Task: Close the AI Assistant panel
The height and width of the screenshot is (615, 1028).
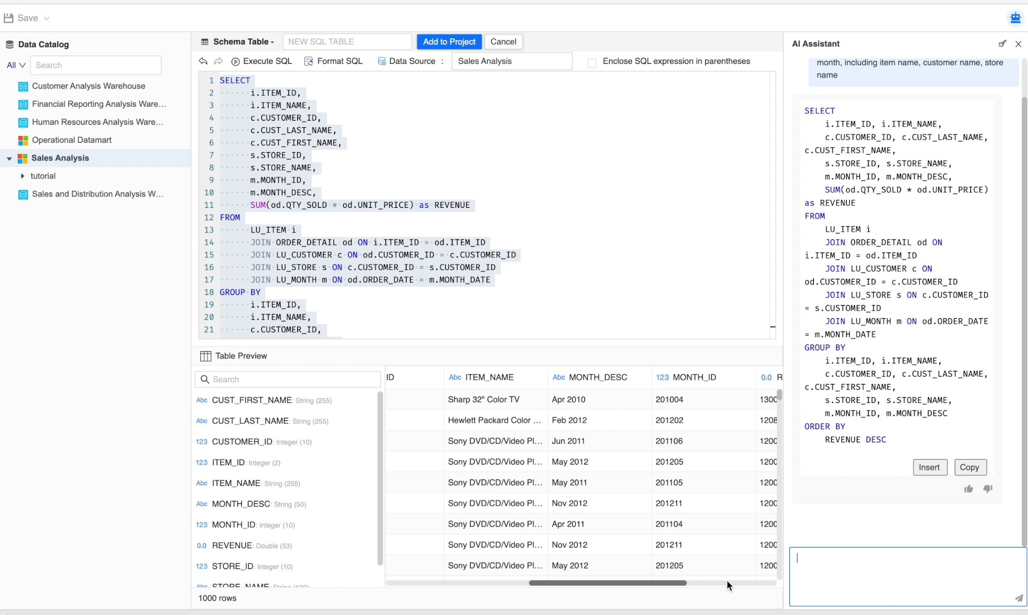Action: click(x=1018, y=44)
